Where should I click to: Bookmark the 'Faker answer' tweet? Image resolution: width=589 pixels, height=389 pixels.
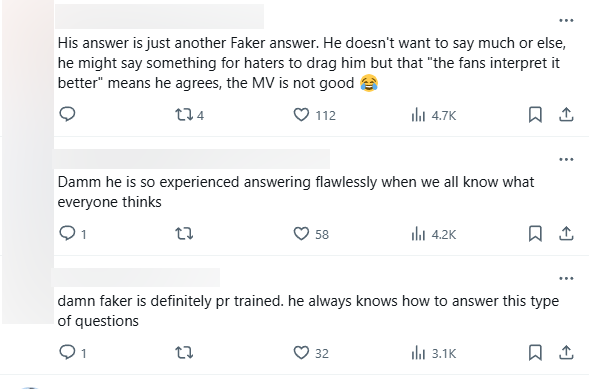(x=535, y=115)
